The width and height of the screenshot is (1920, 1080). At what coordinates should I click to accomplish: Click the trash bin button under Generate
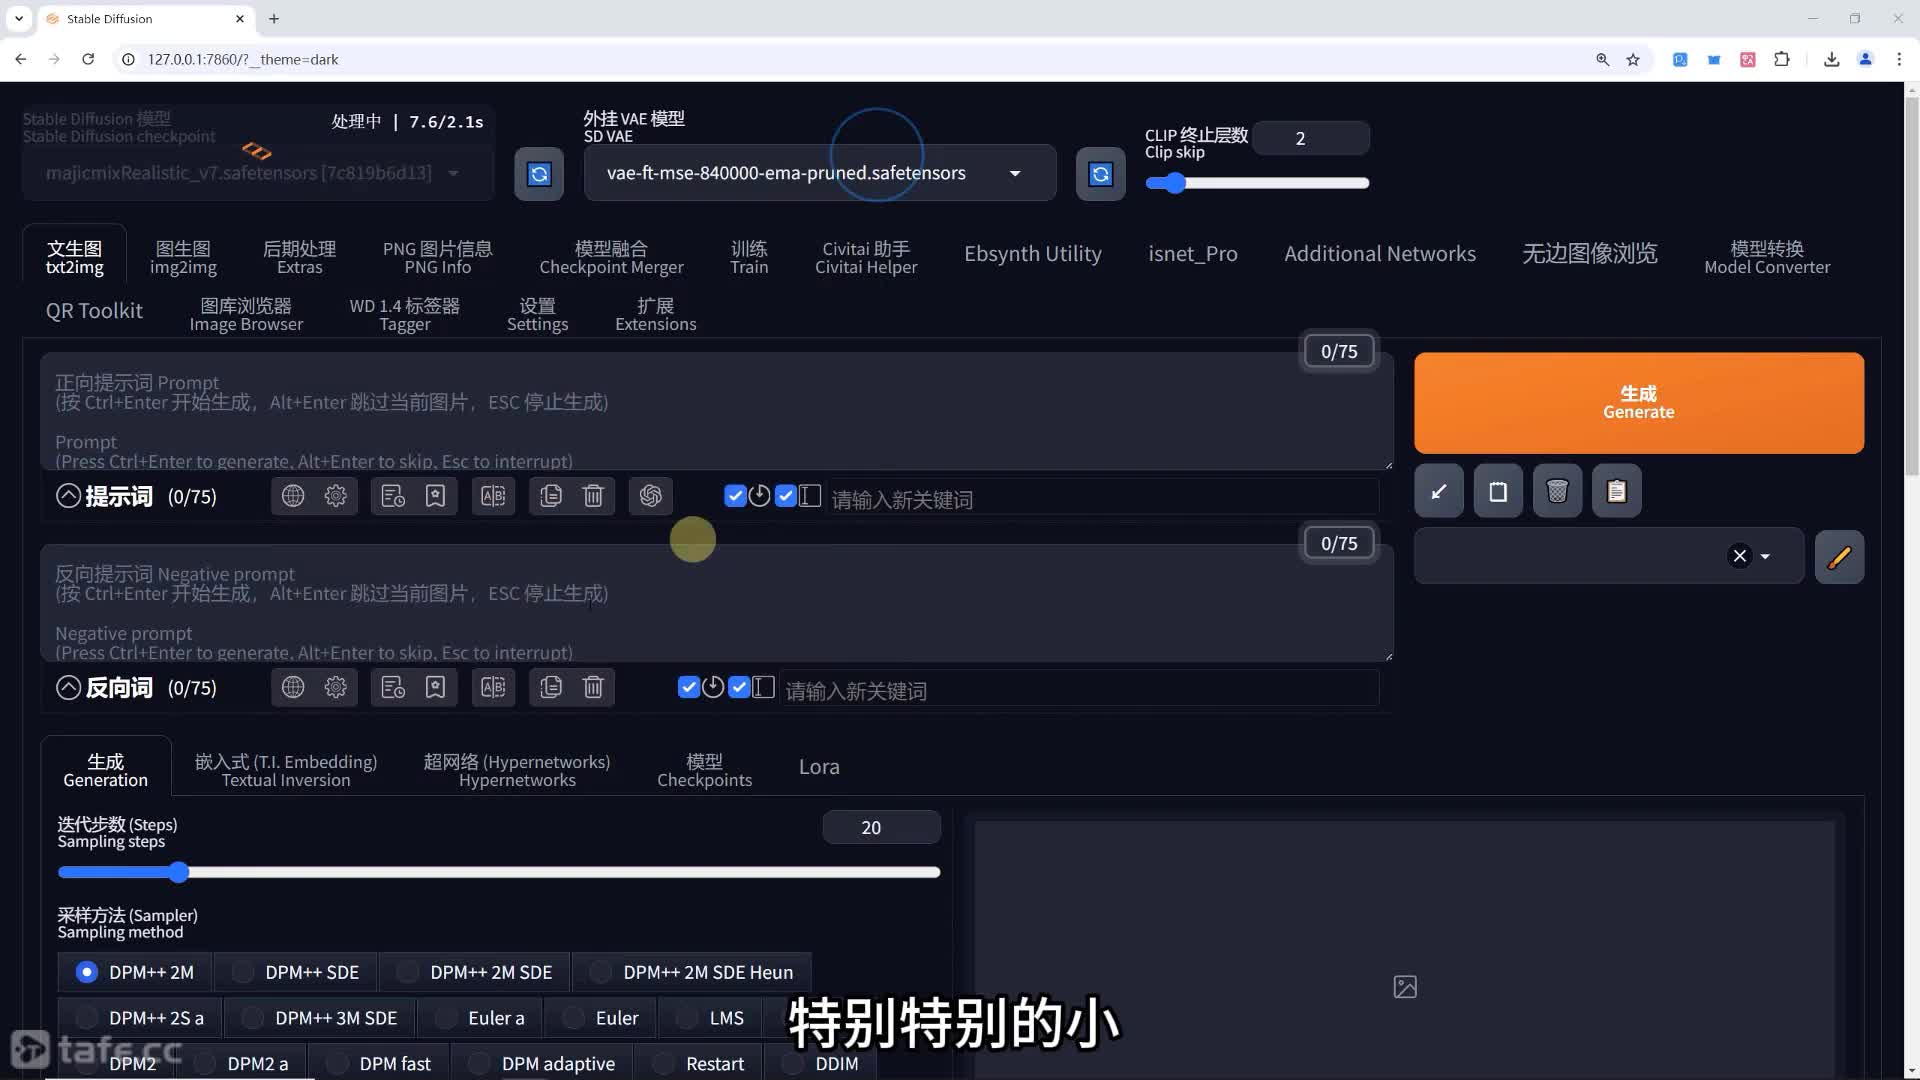tap(1557, 491)
